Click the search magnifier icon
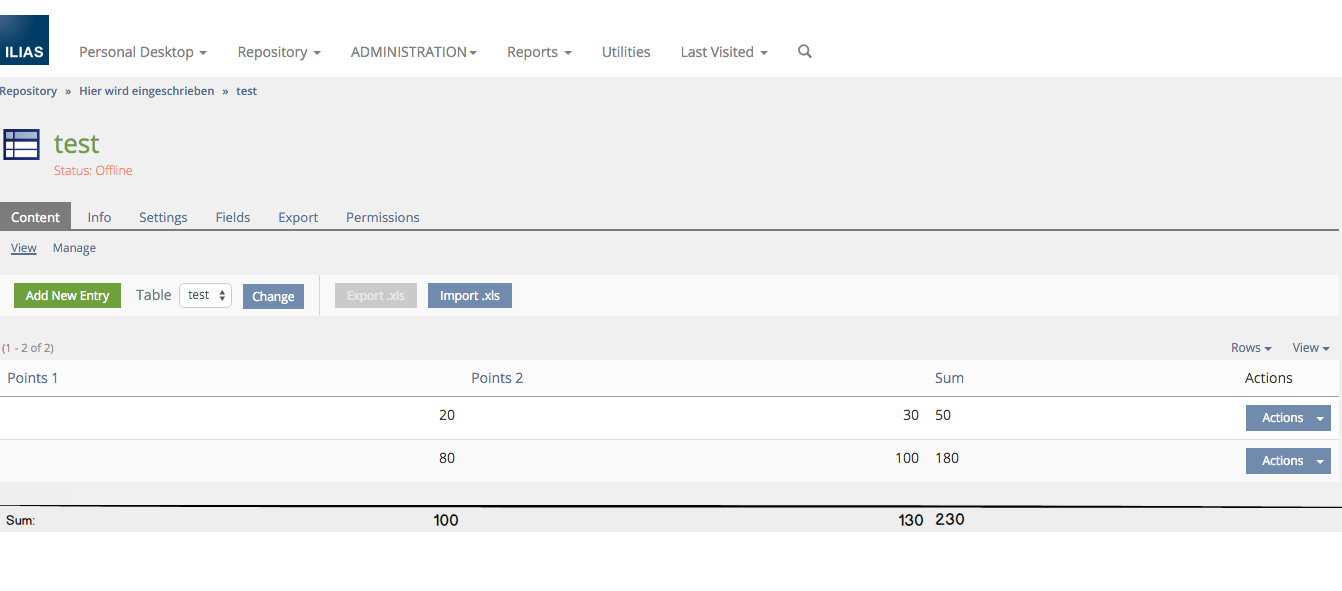 tap(805, 52)
